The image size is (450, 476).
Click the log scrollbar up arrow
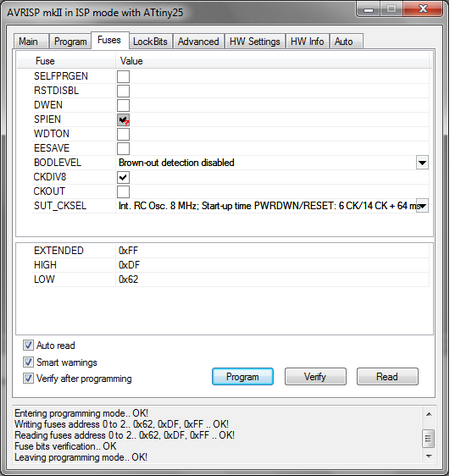(429, 414)
